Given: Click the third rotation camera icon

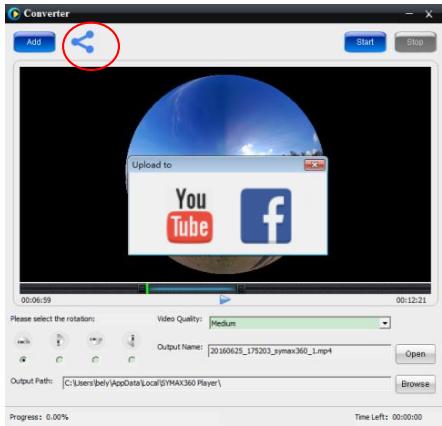Looking at the screenshot, I should point(96,340).
